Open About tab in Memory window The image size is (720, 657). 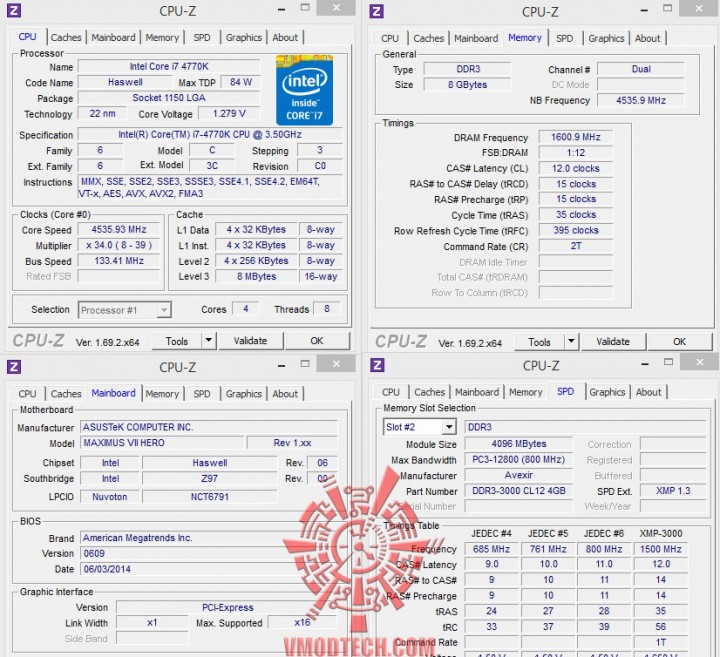coord(647,39)
